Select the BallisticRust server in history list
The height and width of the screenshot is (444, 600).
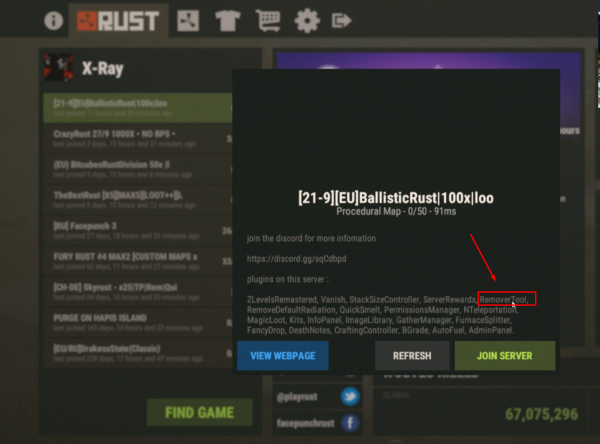pos(138,108)
